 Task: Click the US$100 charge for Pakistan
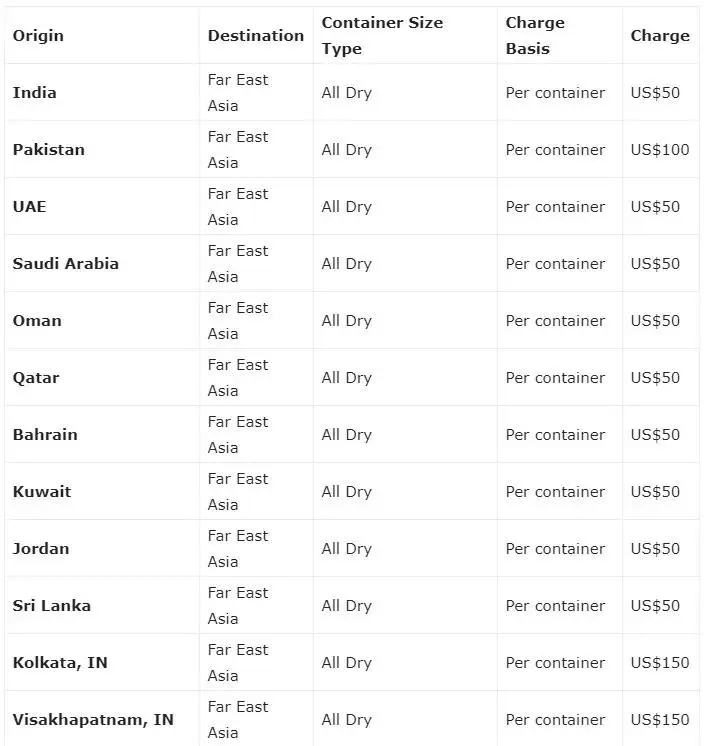659,149
